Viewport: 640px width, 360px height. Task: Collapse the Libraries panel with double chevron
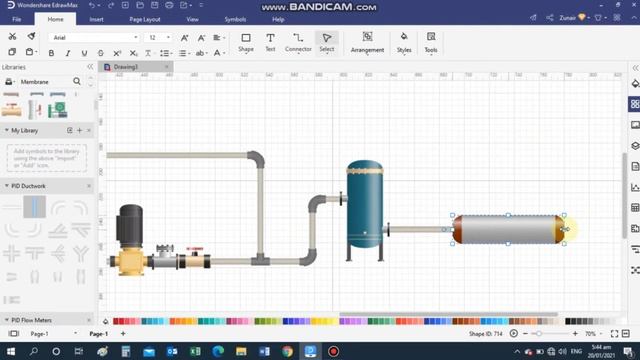coord(90,67)
